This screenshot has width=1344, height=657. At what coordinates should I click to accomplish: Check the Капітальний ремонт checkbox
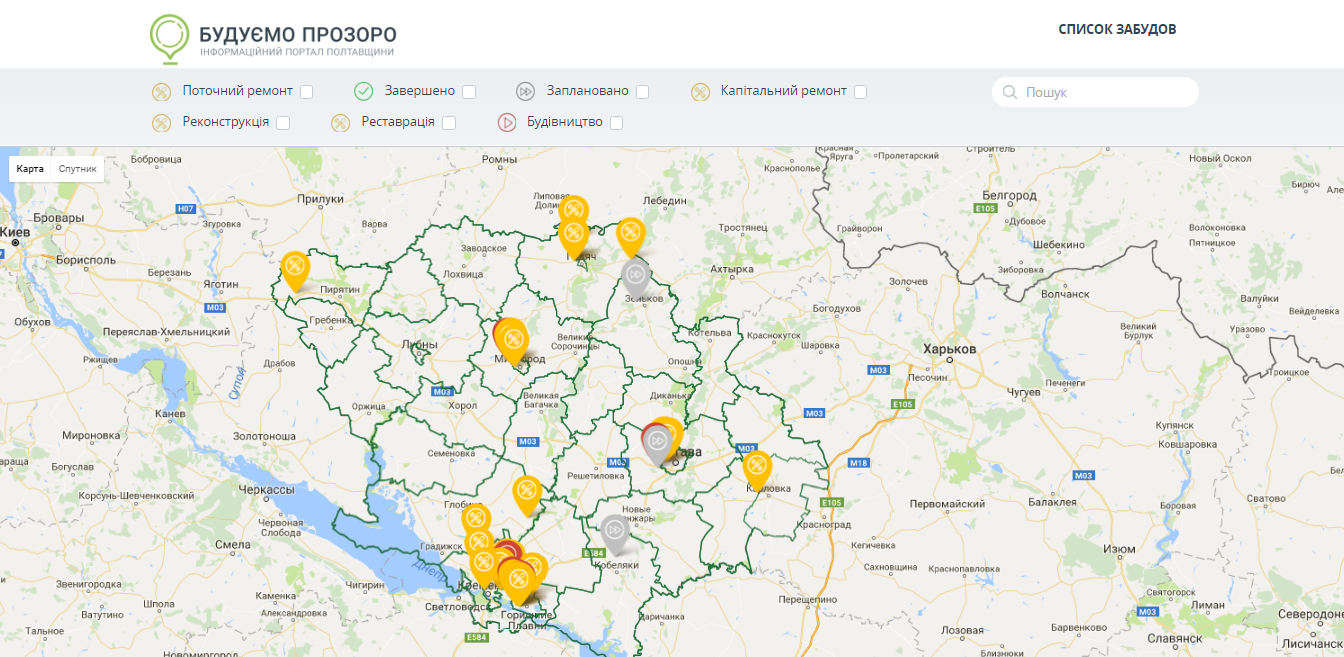point(860,92)
